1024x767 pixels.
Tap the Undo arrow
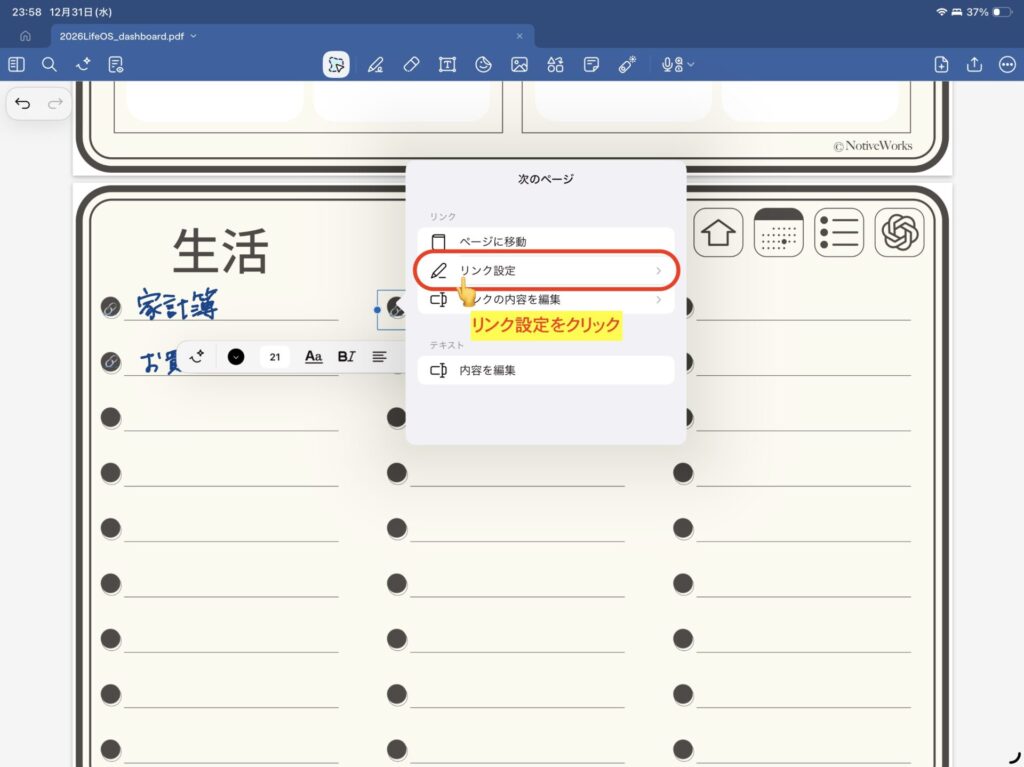[23, 103]
